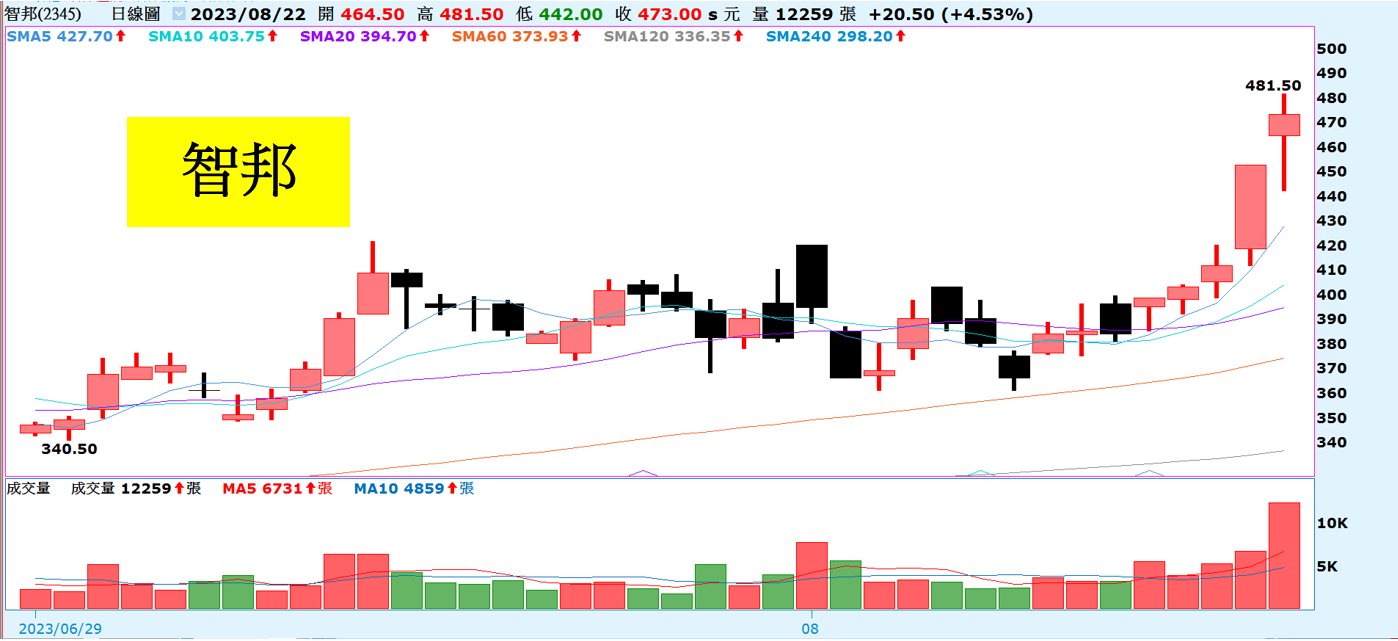Click the red up arrow beside SMA5
Viewport: 1398px width, 641px height.
(120, 36)
